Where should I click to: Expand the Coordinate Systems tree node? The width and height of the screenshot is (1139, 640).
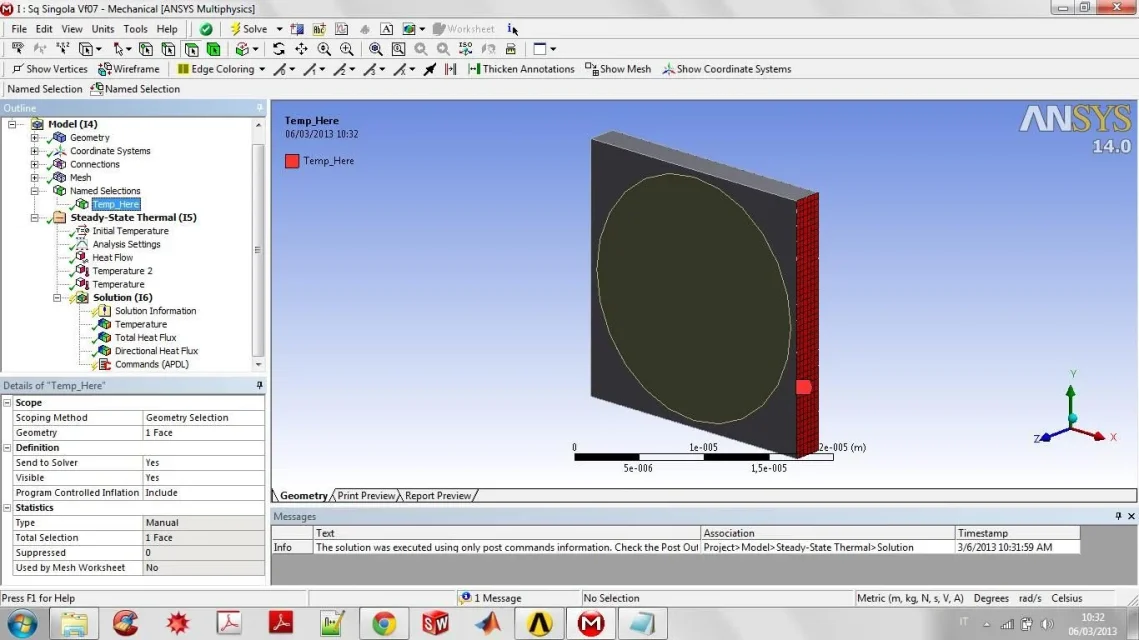click(34, 151)
